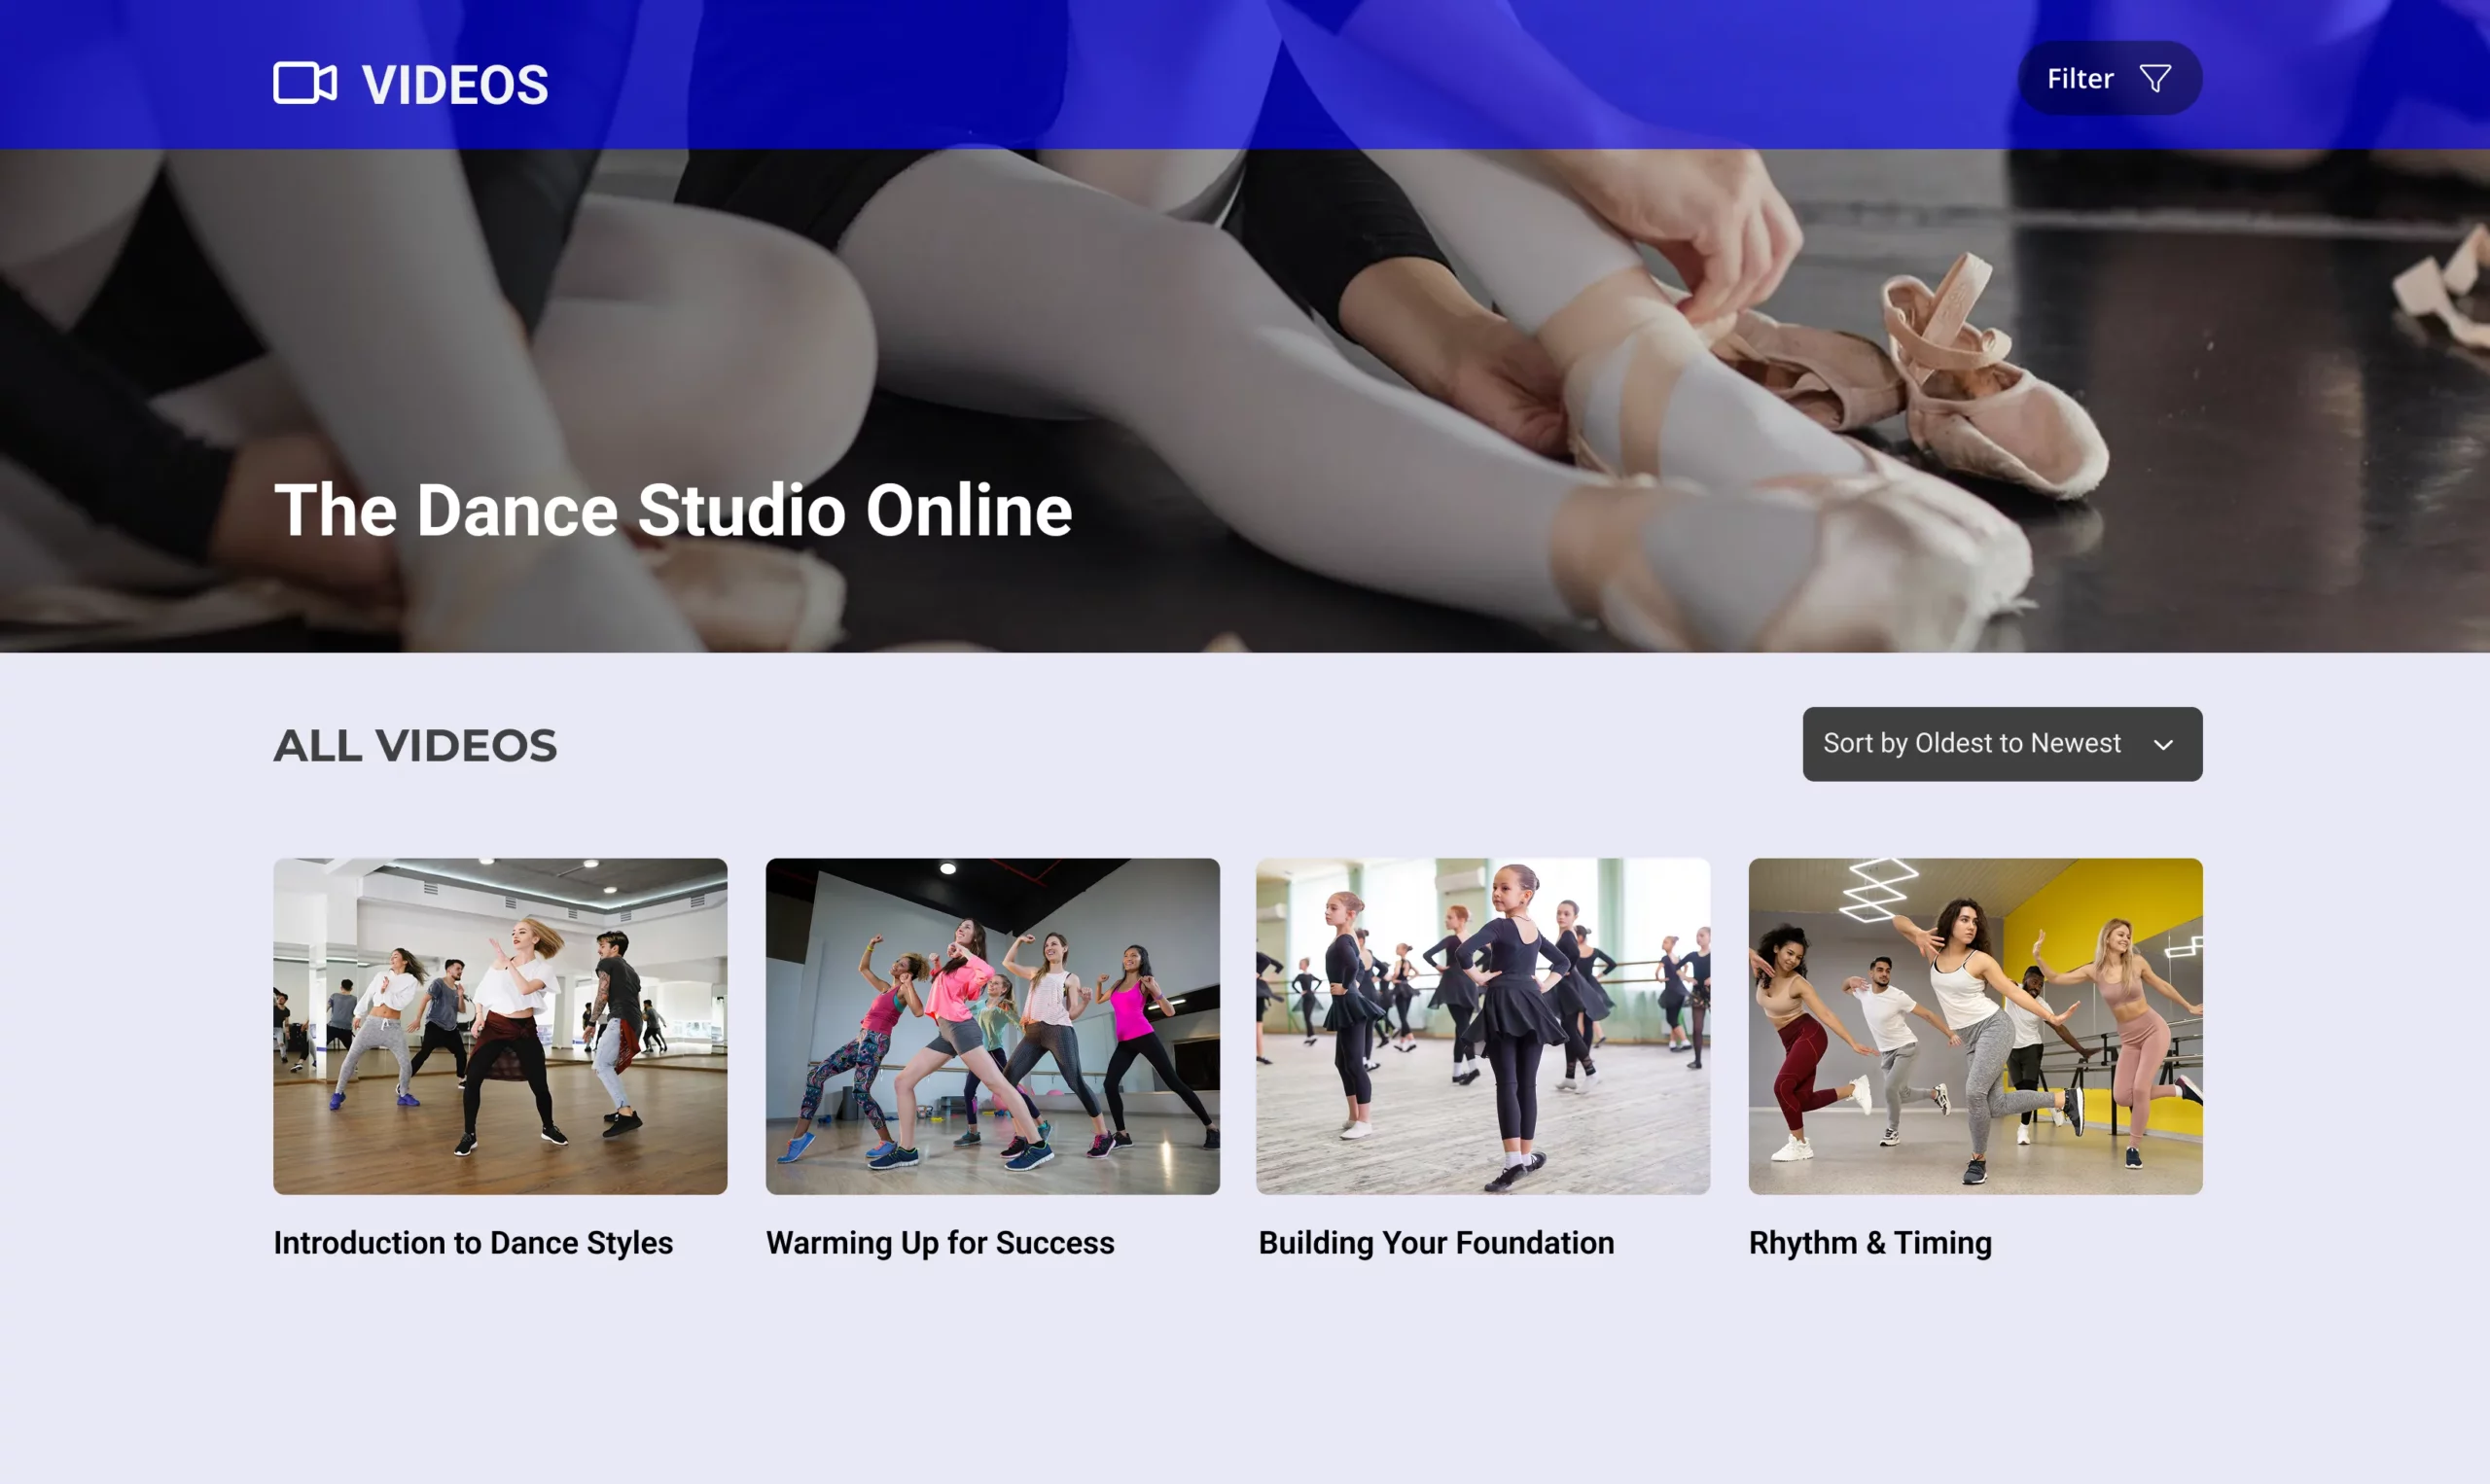The image size is (2490, 1484).
Task: Open Warming Up for Success thumbnail
Action: click(992, 1025)
